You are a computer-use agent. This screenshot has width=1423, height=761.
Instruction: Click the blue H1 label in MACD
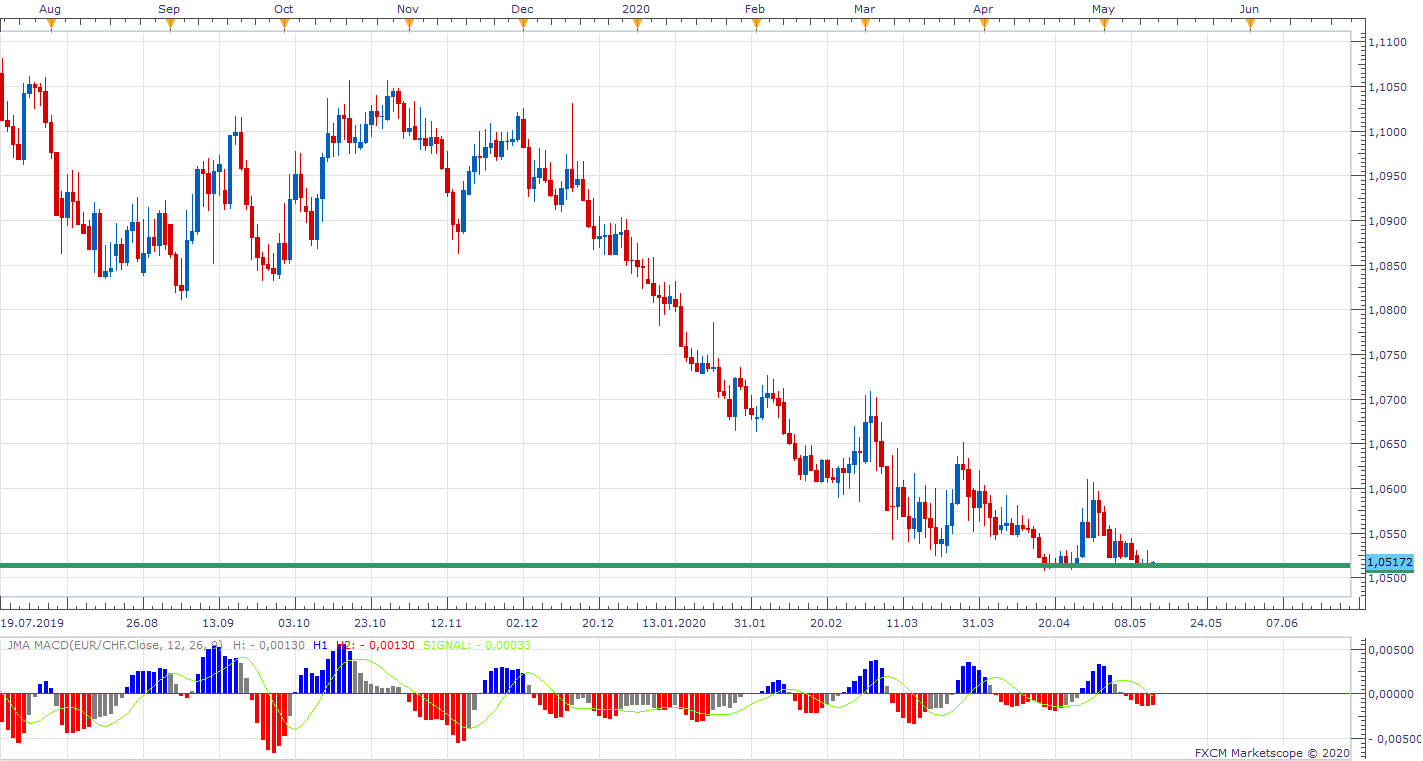[320, 645]
